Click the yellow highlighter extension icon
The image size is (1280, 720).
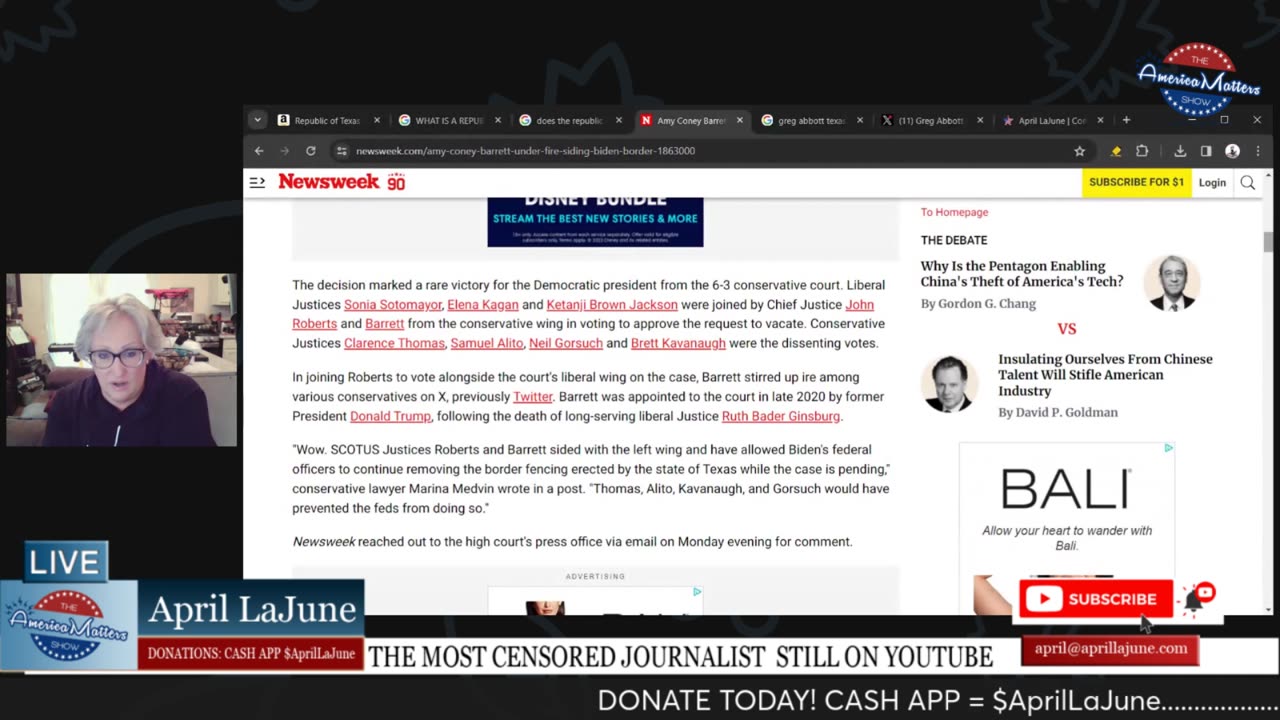pyautogui.click(x=1116, y=151)
